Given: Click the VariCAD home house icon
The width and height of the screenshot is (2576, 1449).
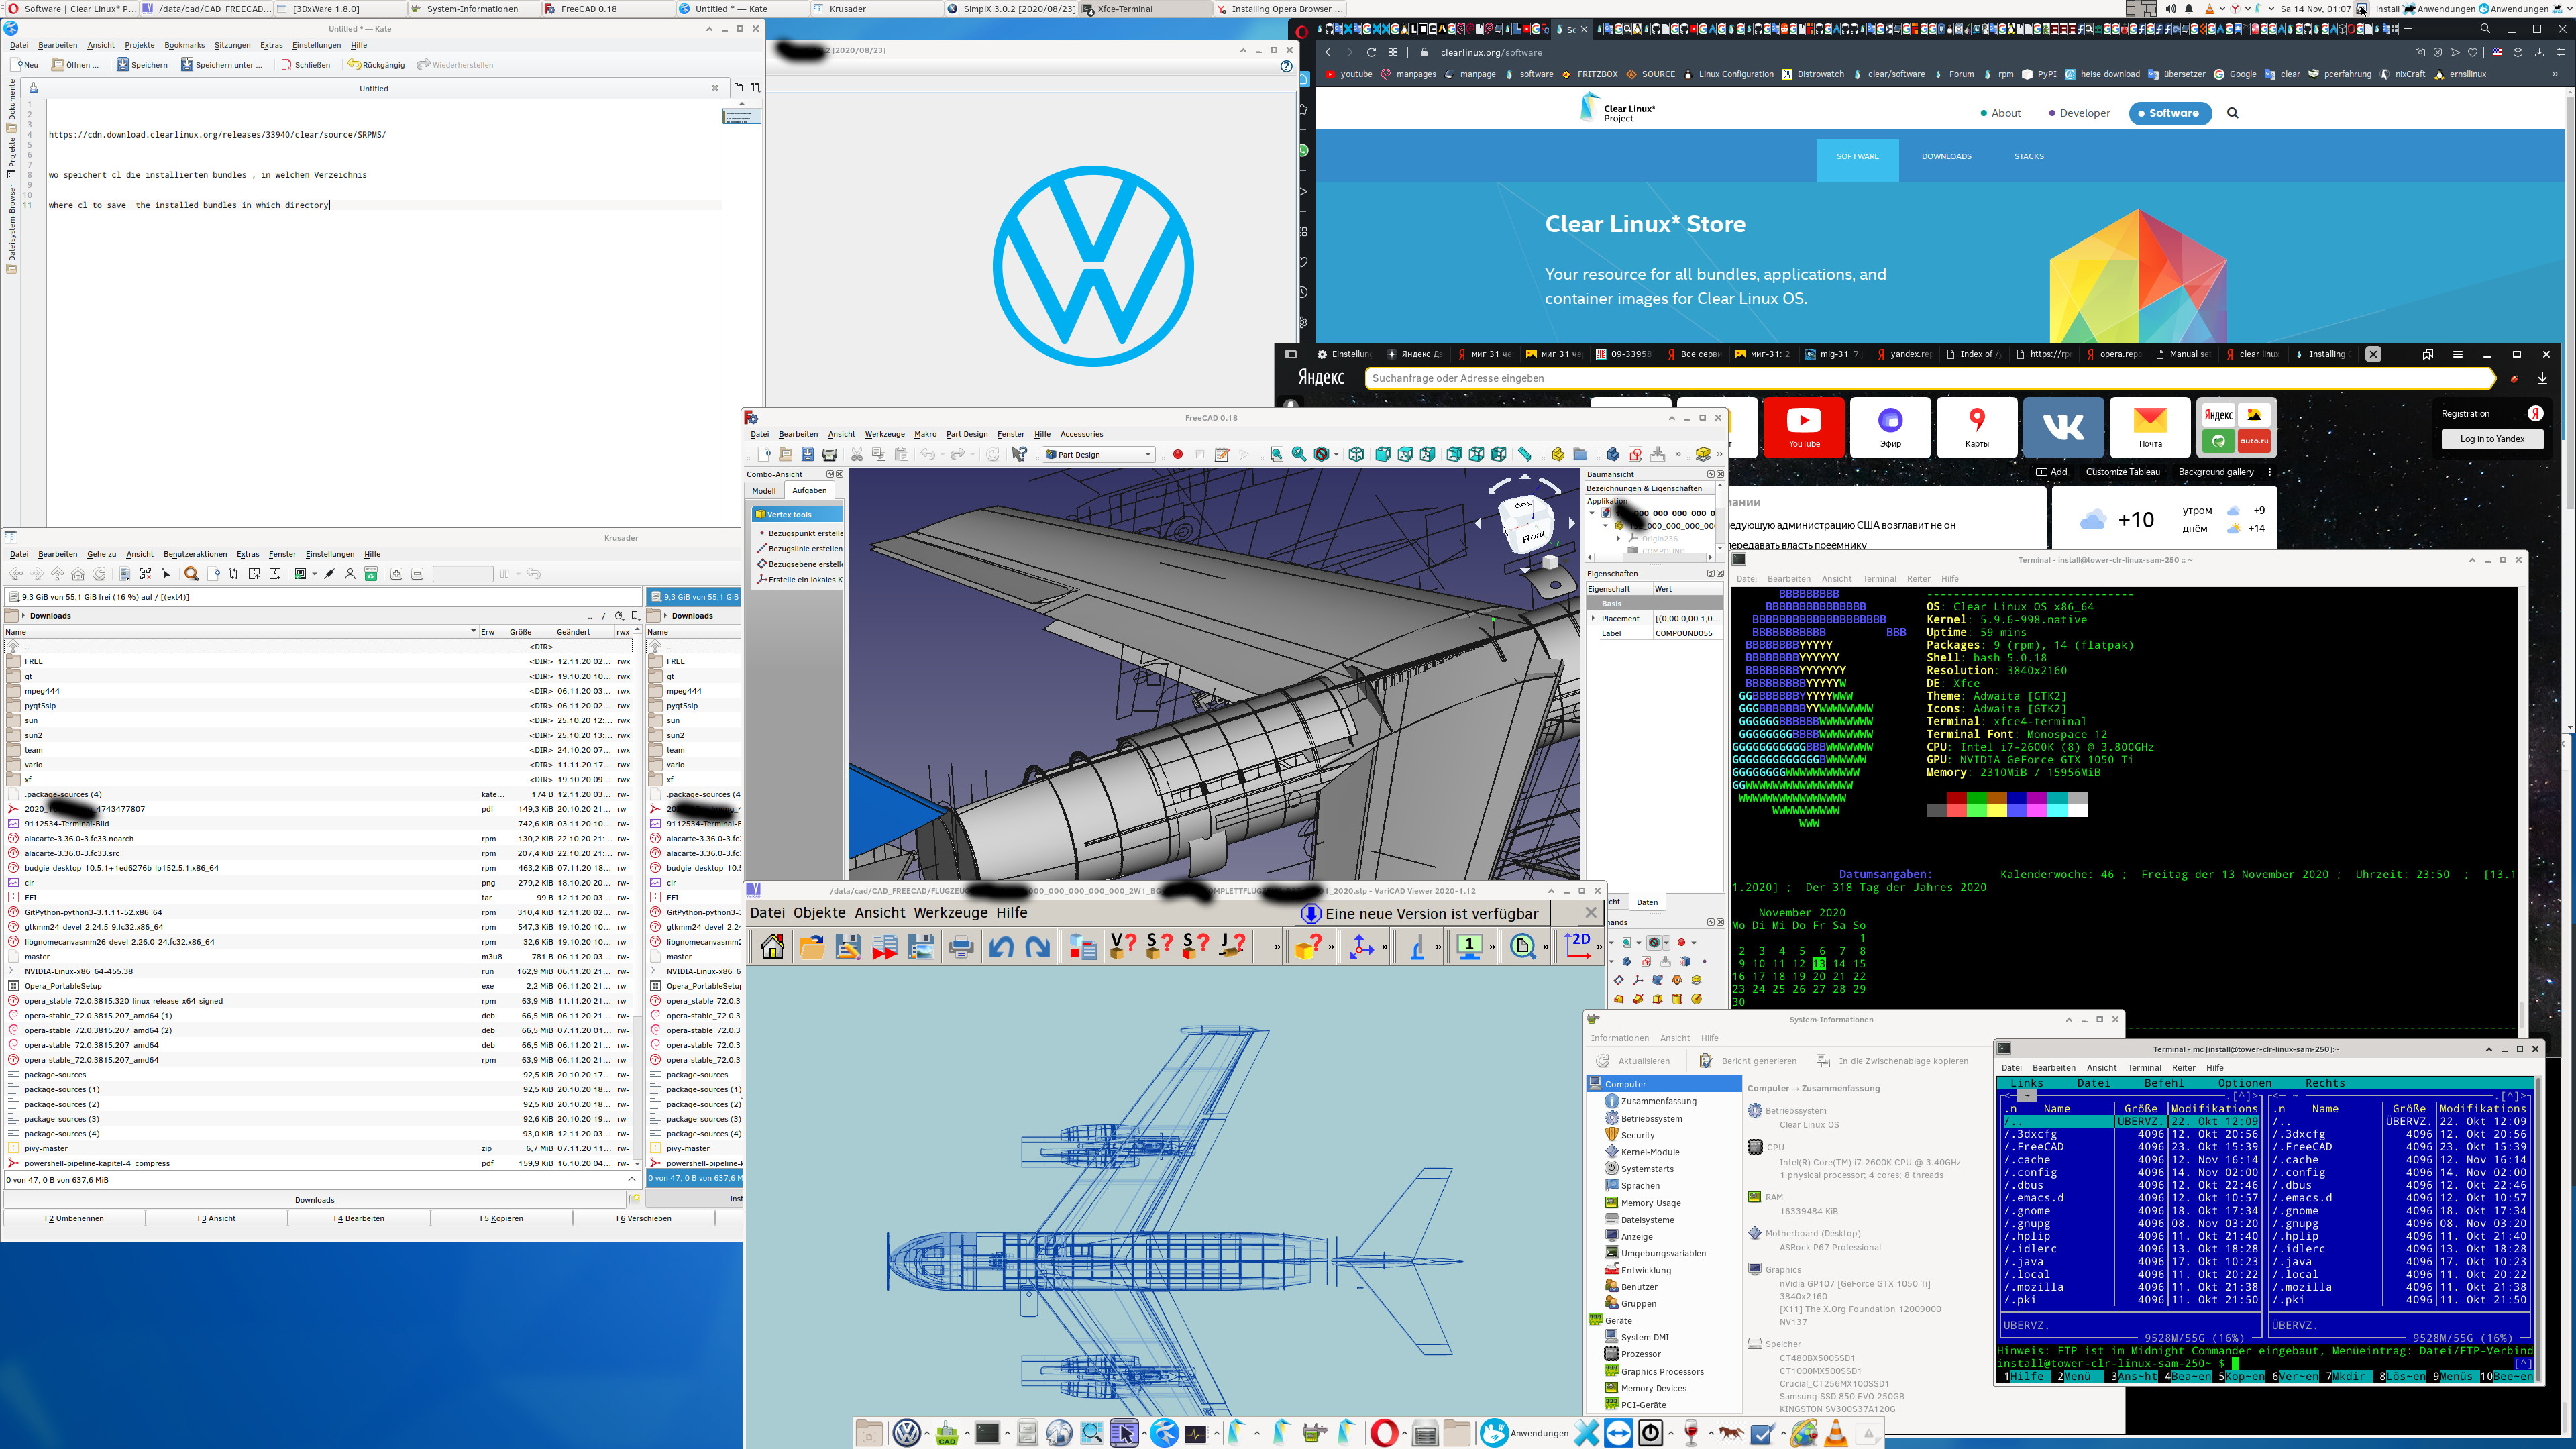Looking at the screenshot, I should pos(772,946).
